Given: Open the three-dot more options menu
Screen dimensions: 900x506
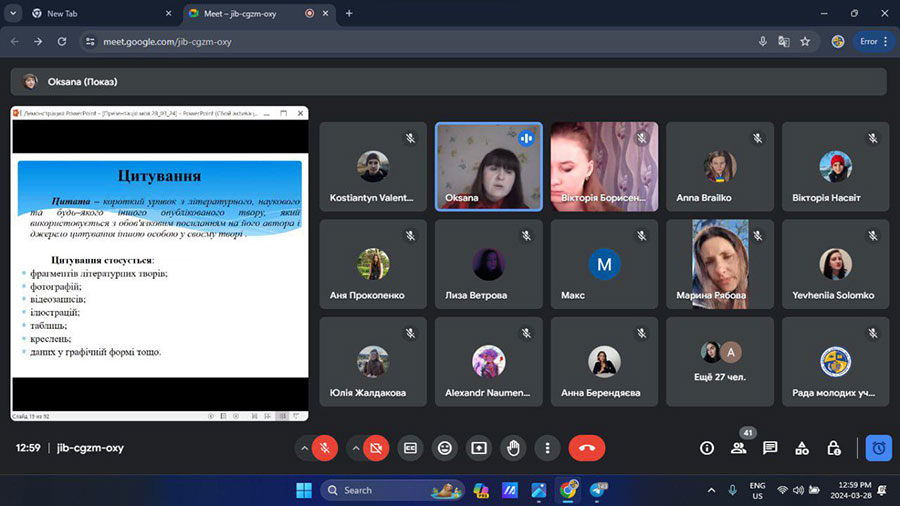Looking at the screenshot, I should [x=548, y=448].
